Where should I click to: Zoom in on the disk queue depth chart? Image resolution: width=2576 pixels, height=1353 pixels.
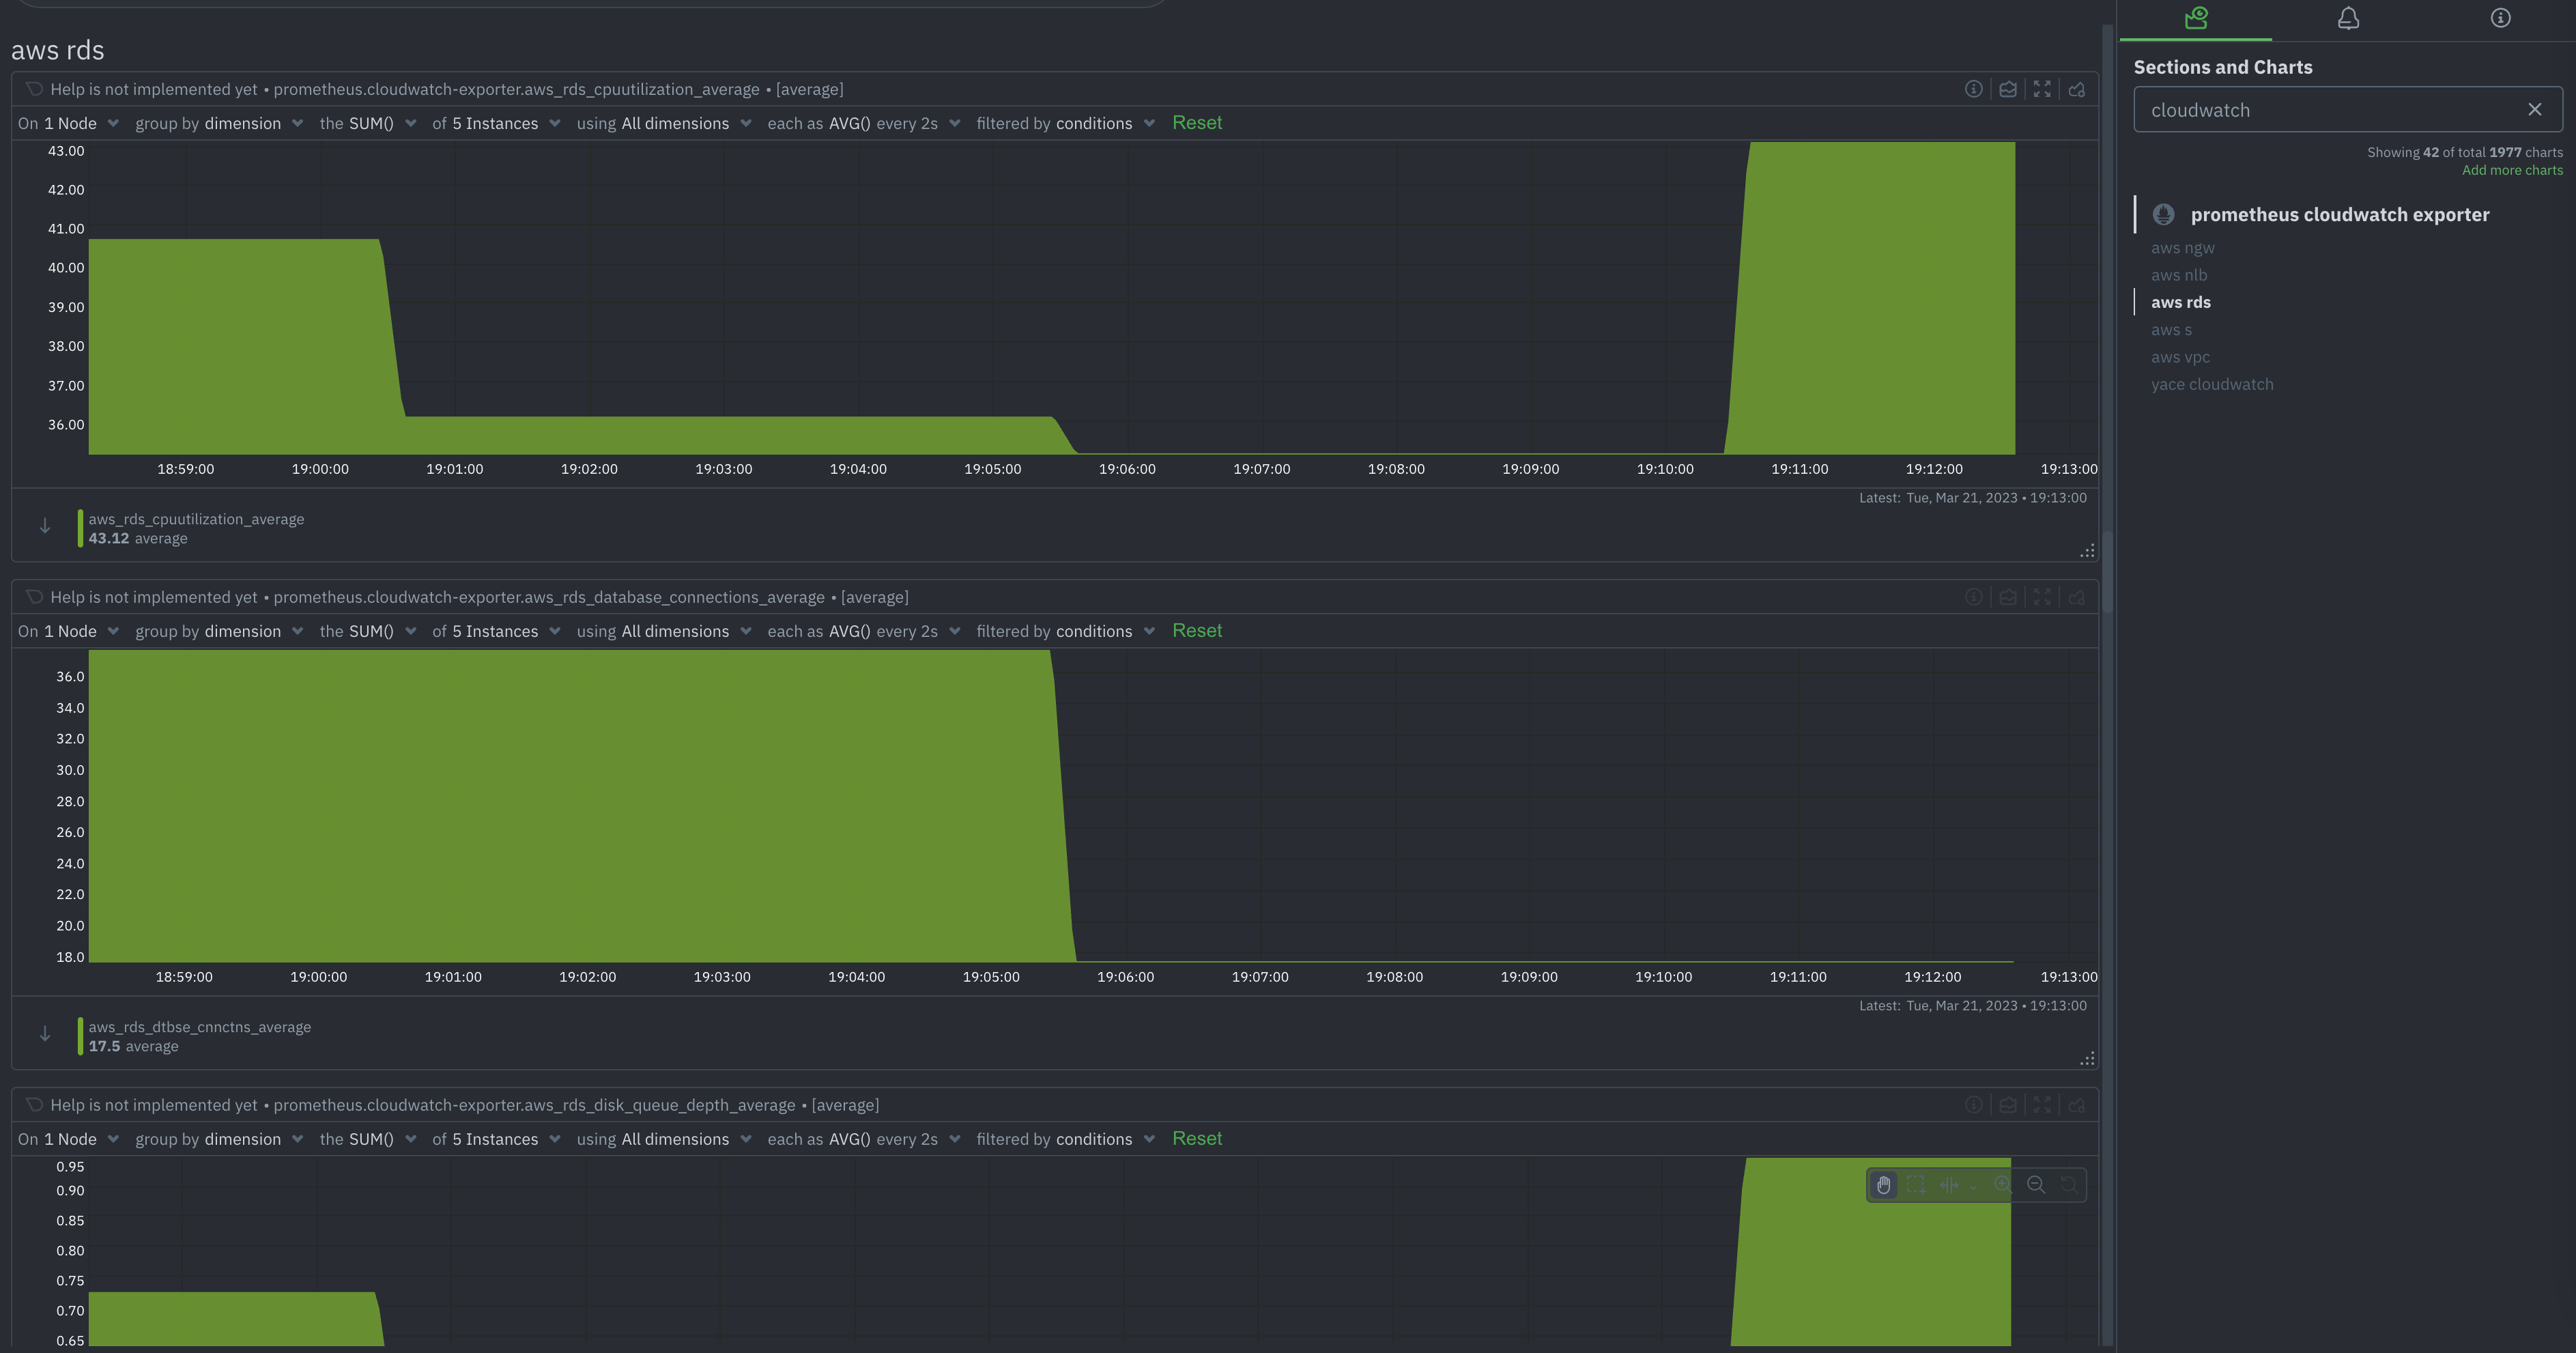pyautogui.click(x=2002, y=1185)
